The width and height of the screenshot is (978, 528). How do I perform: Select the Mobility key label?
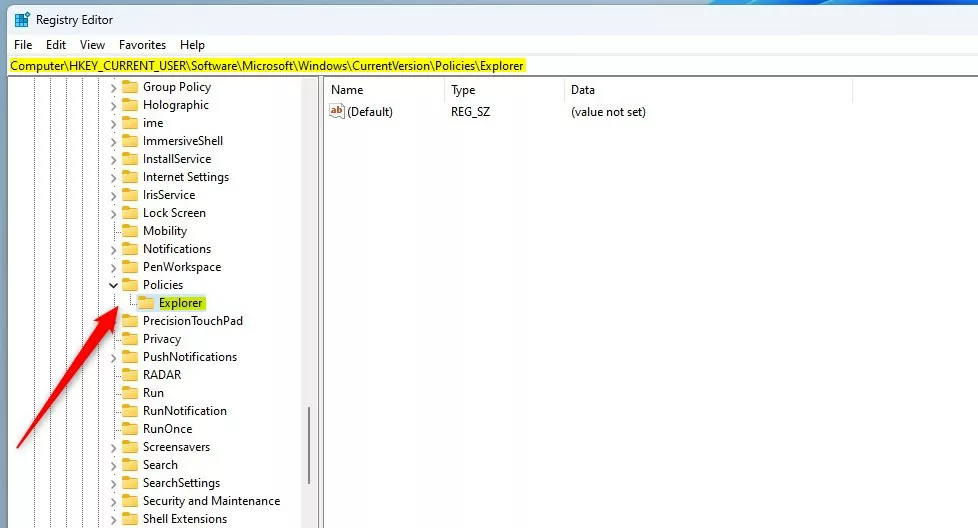(165, 231)
